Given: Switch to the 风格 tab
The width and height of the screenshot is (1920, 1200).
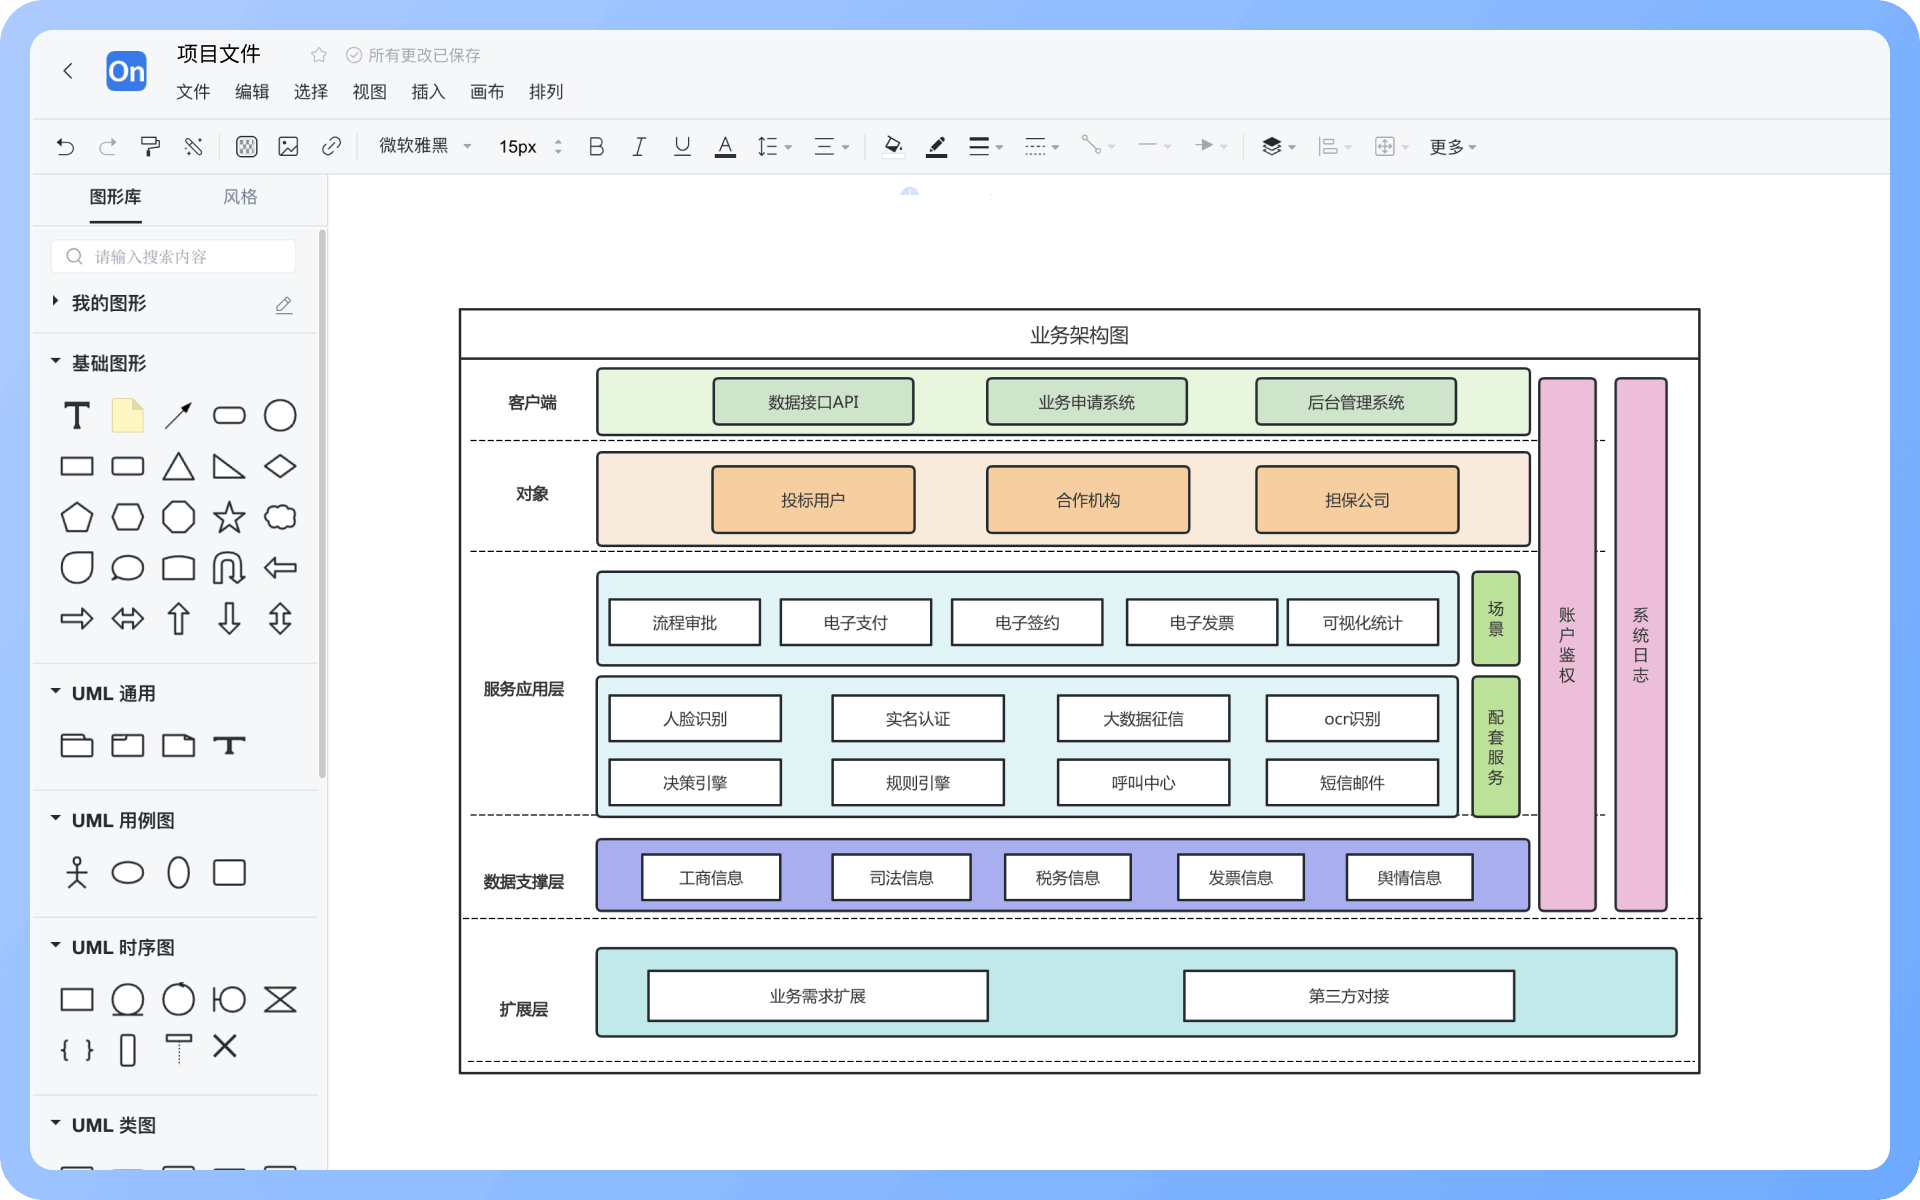Looking at the screenshot, I should pyautogui.click(x=240, y=197).
